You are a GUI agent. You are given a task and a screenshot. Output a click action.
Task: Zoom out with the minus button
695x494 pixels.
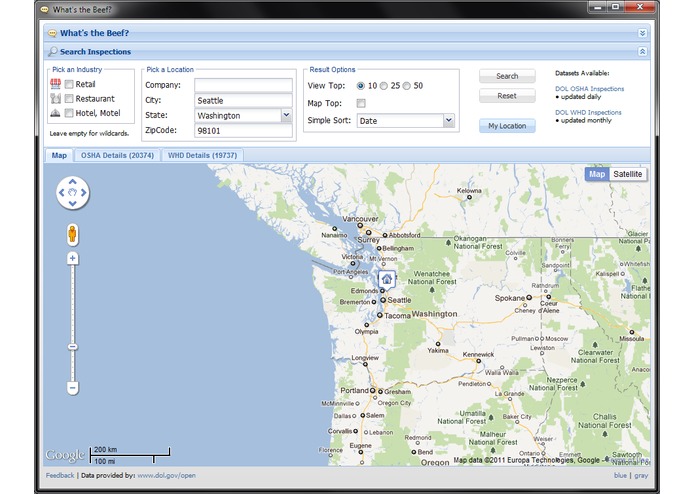73,388
